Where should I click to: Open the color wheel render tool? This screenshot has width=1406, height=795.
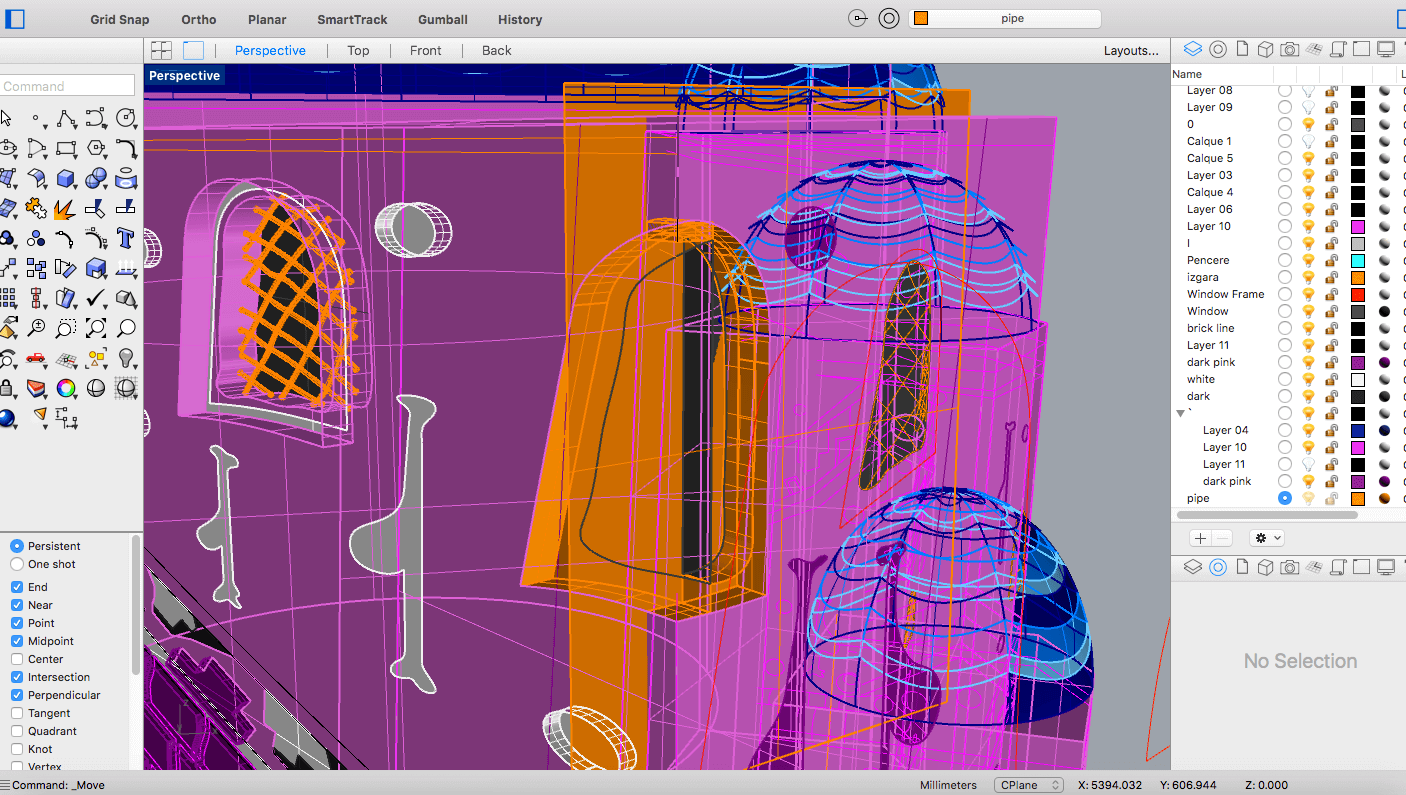point(66,388)
